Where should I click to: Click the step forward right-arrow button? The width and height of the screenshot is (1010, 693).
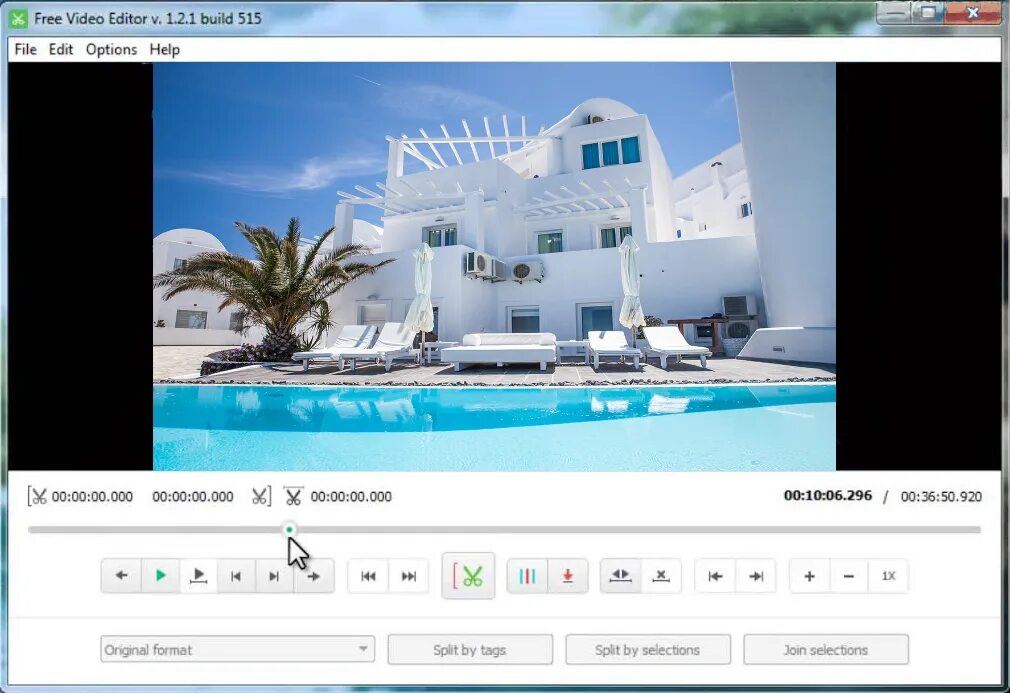click(x=314, y=576)
